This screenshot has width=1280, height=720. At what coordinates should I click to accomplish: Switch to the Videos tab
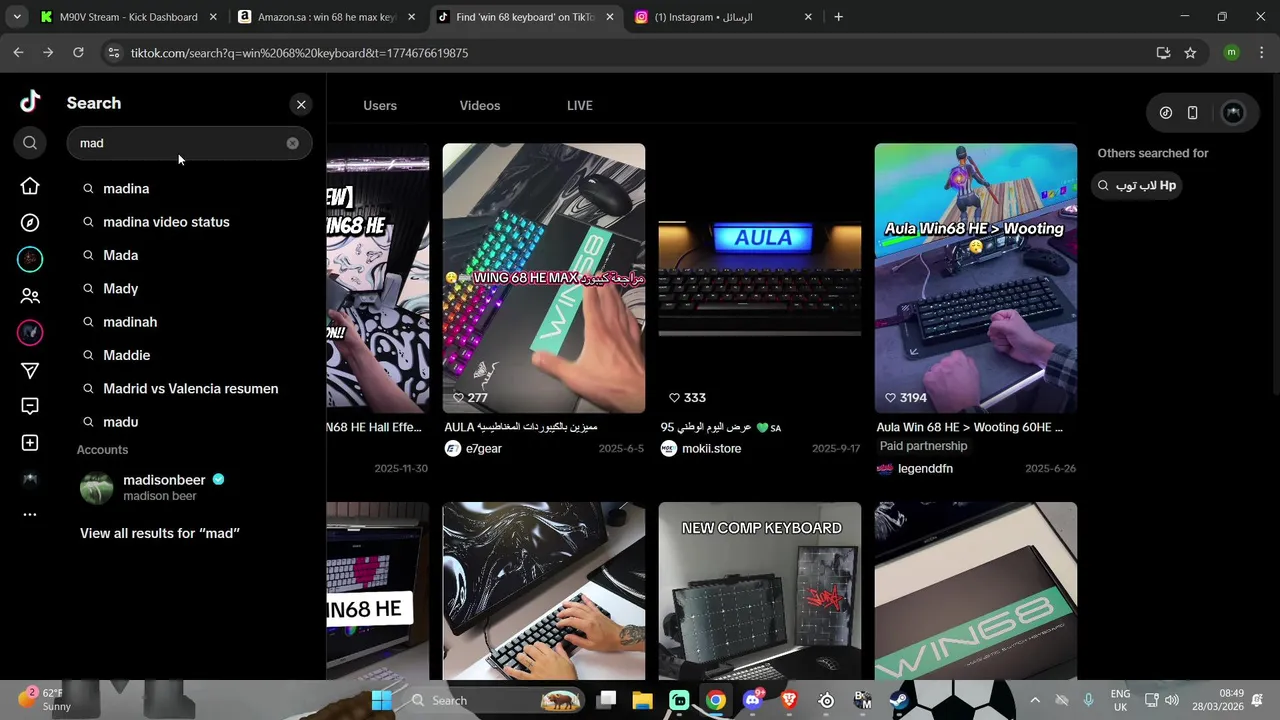pos(480,105)
